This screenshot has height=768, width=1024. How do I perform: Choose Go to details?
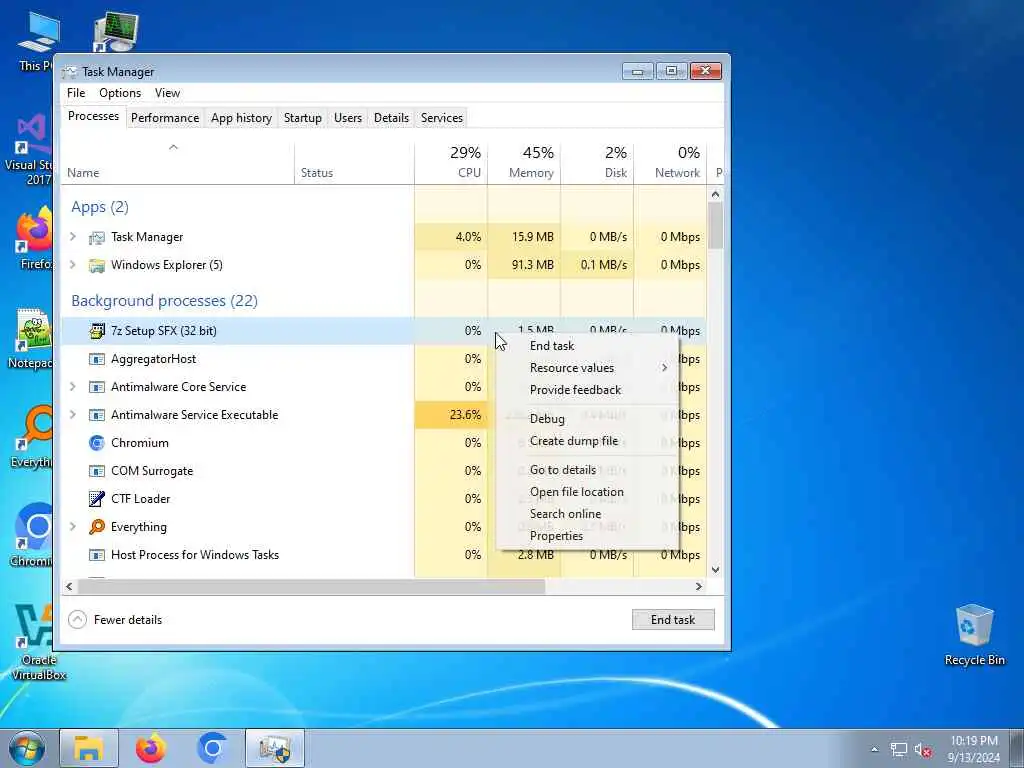tap(587, 470)
